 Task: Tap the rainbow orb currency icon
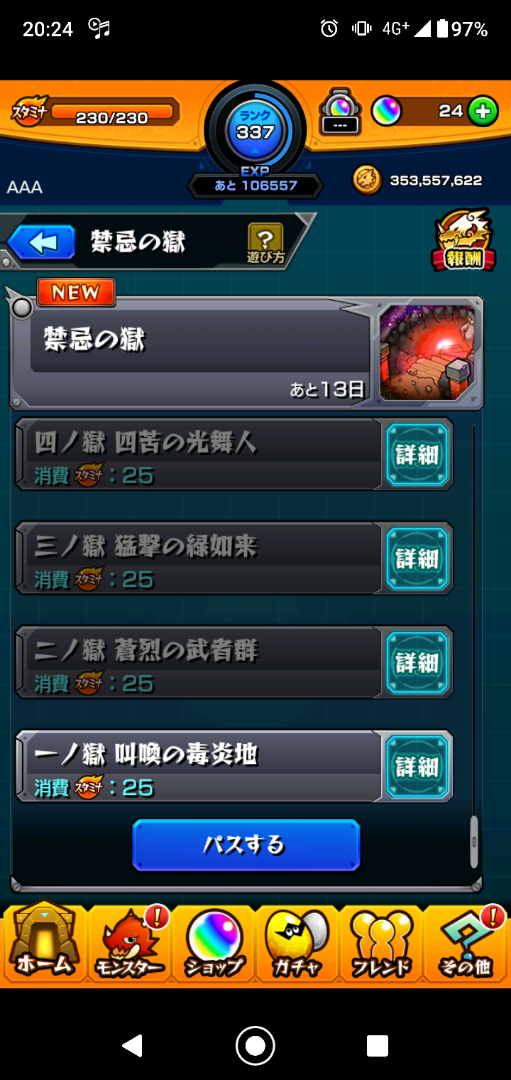pyautogui.click(x=386, y=111)
